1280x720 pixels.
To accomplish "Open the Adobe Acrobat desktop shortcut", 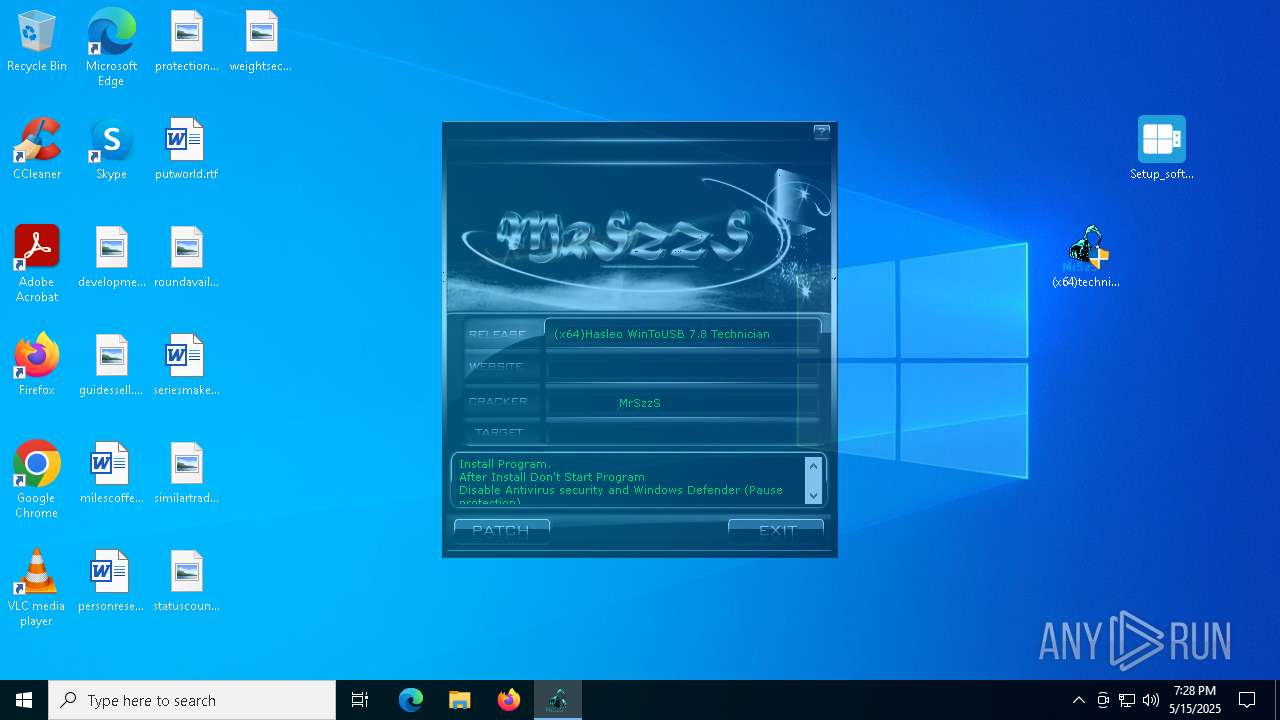I will 37,264.
